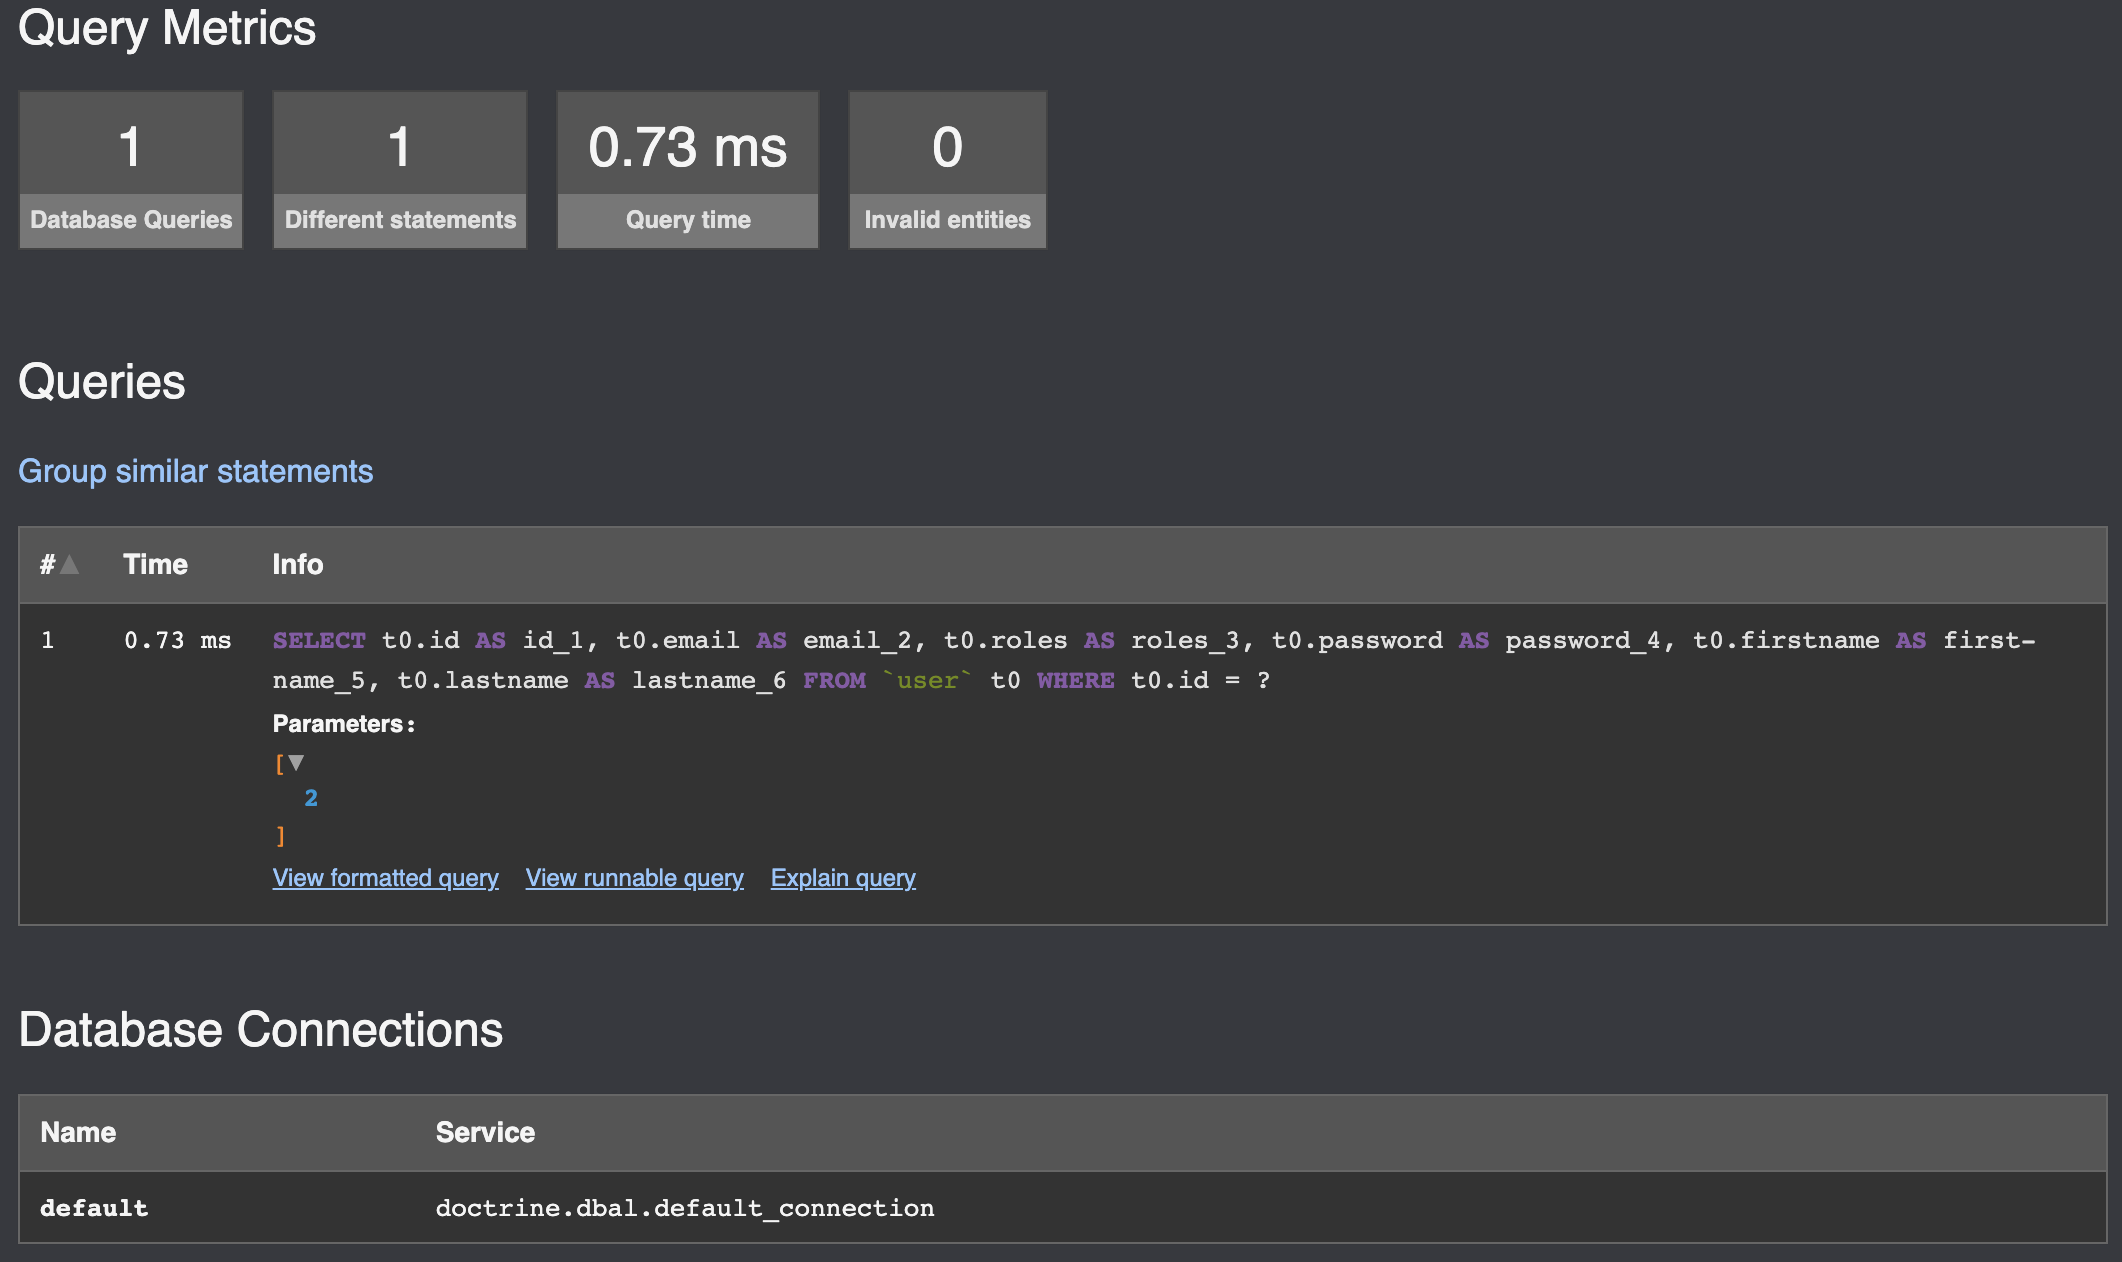Click the Name column header in connections table
Viewport: 2122px width, 1262px height.
(x=78, y=1133)
